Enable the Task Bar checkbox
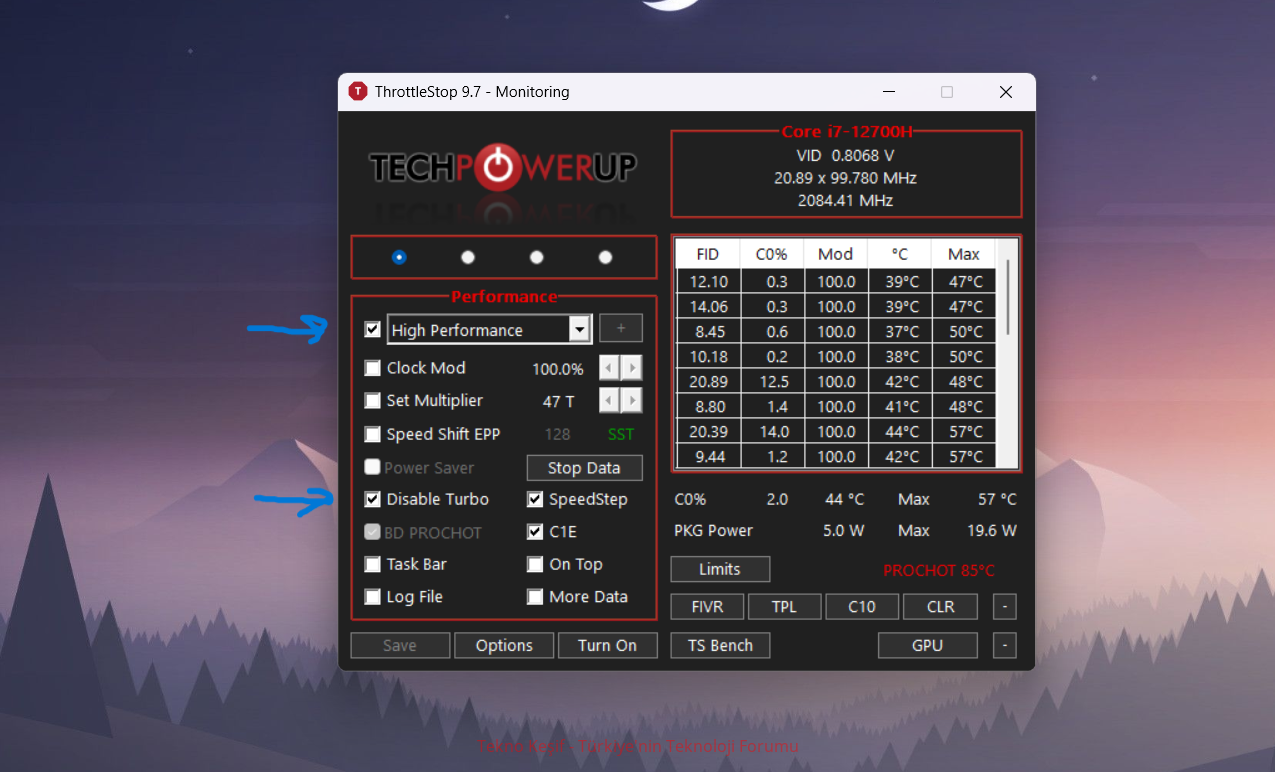Image resolution: width=1275 pixels, height=772 pixels. coord(373,564)
